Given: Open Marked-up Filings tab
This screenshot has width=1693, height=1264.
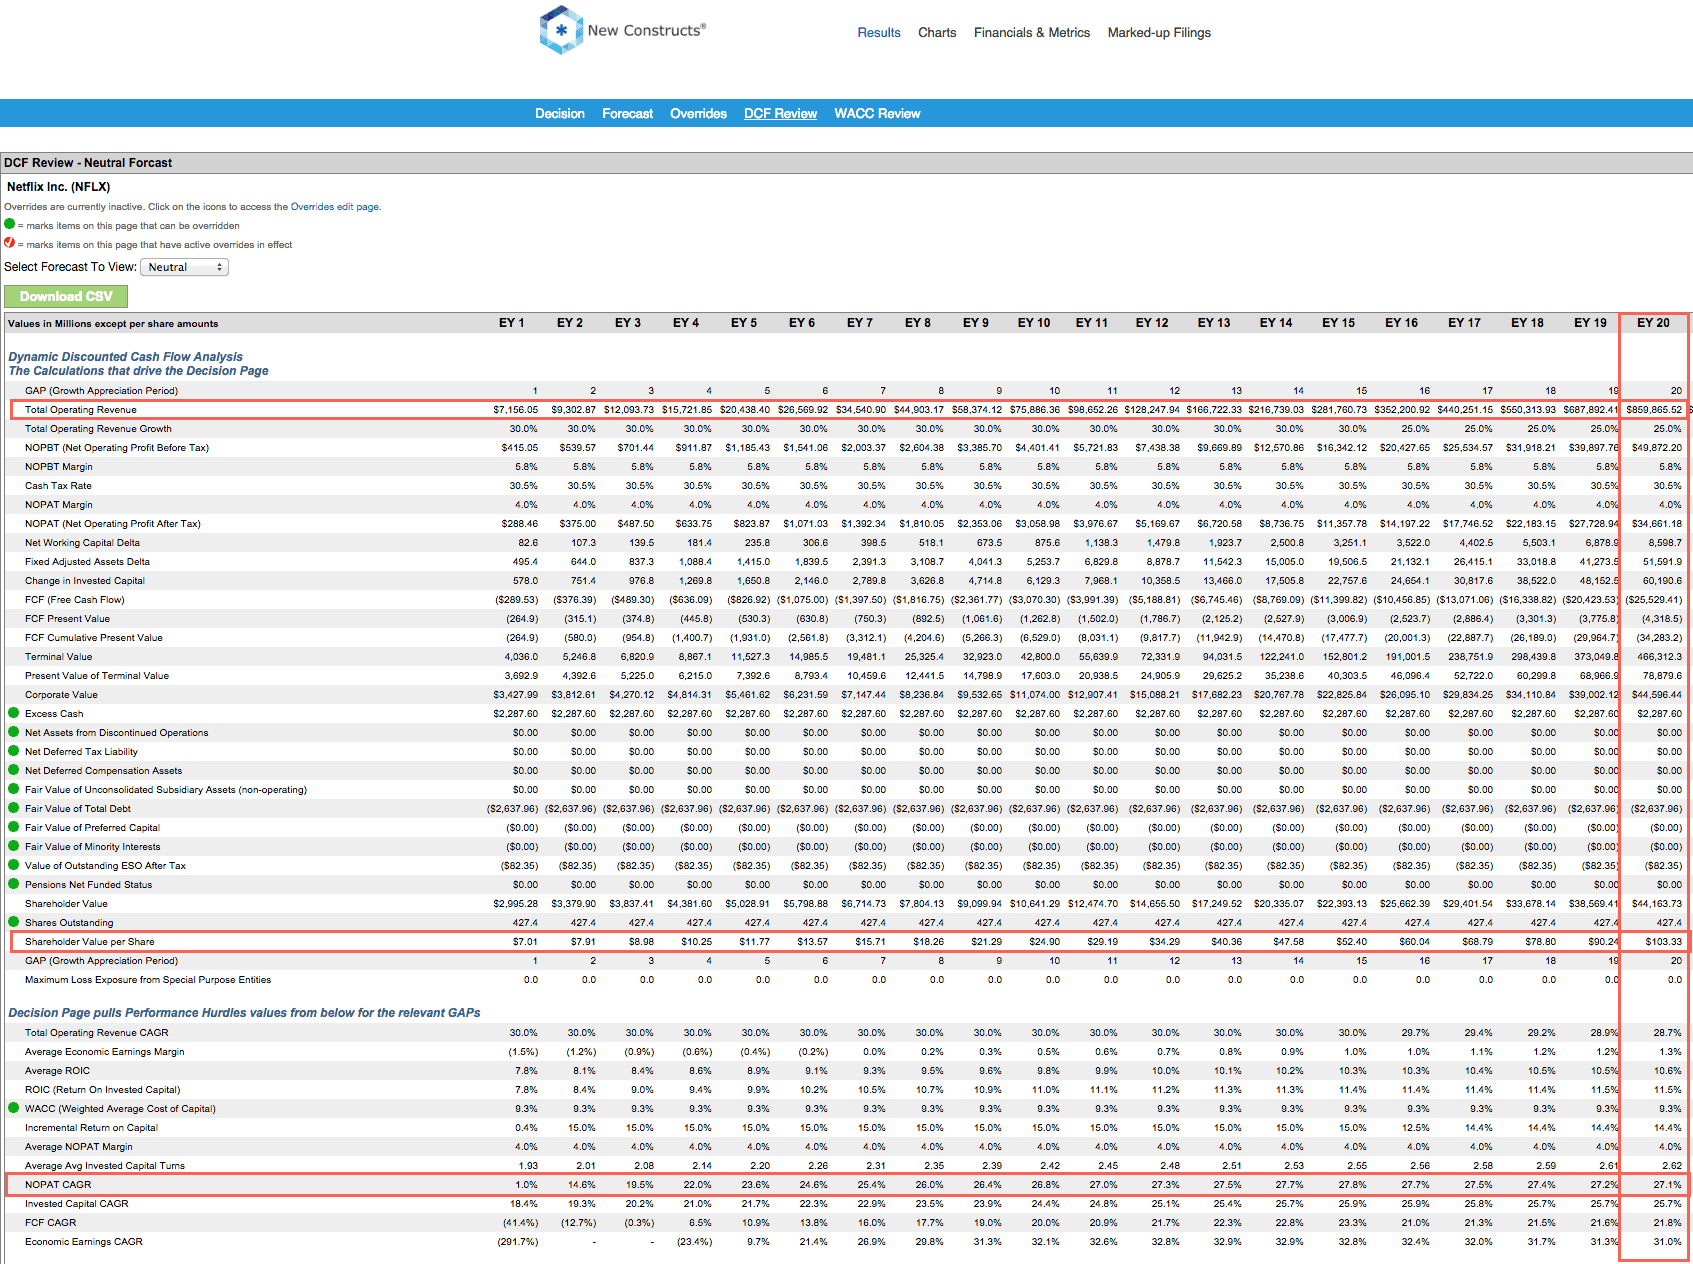Looking at the screenshot, I should click(1159, 33).
